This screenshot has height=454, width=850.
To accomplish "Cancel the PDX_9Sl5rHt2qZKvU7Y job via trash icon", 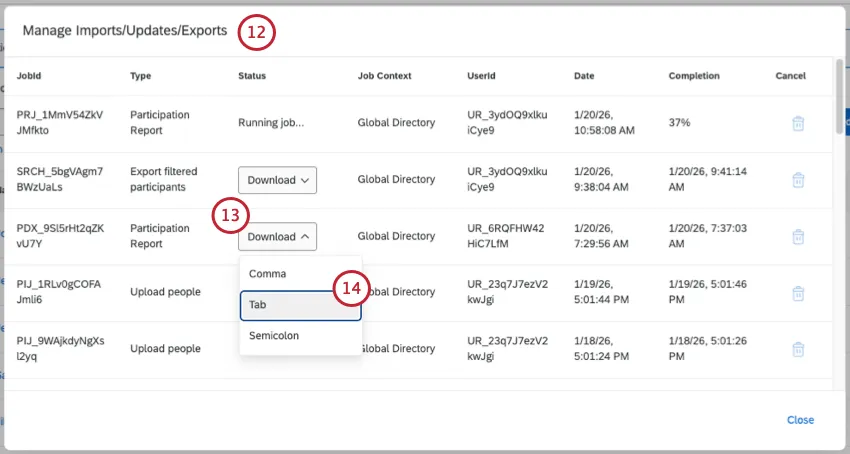I will (x=797, y=237).
